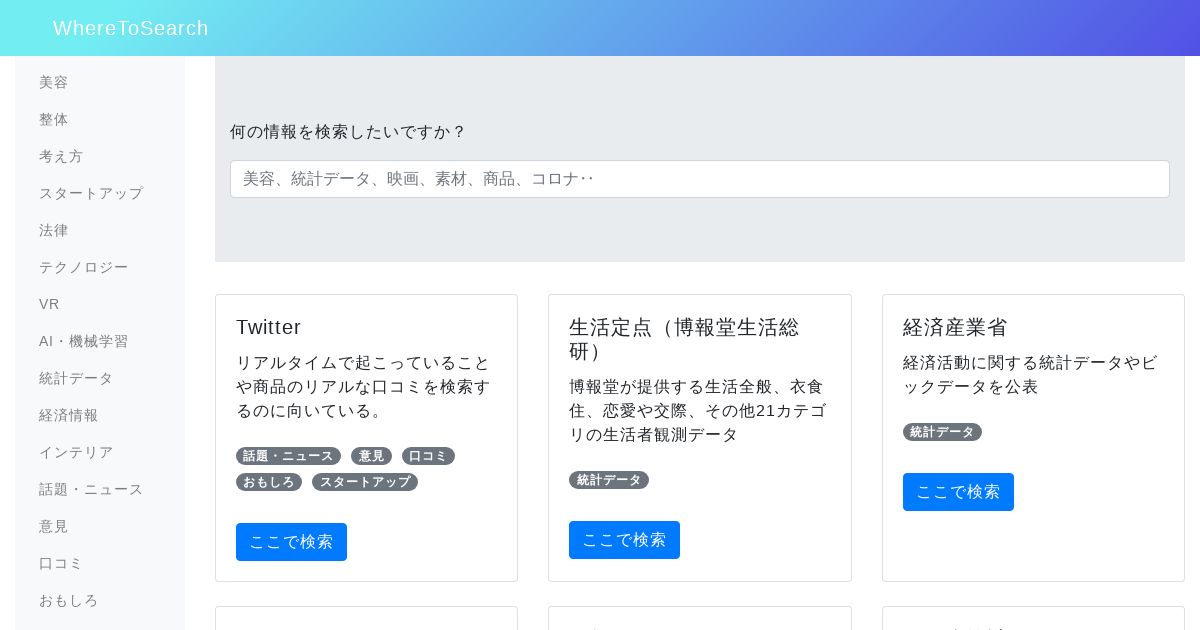Click the おもしろ tag on Twitter card

[269, 482]
